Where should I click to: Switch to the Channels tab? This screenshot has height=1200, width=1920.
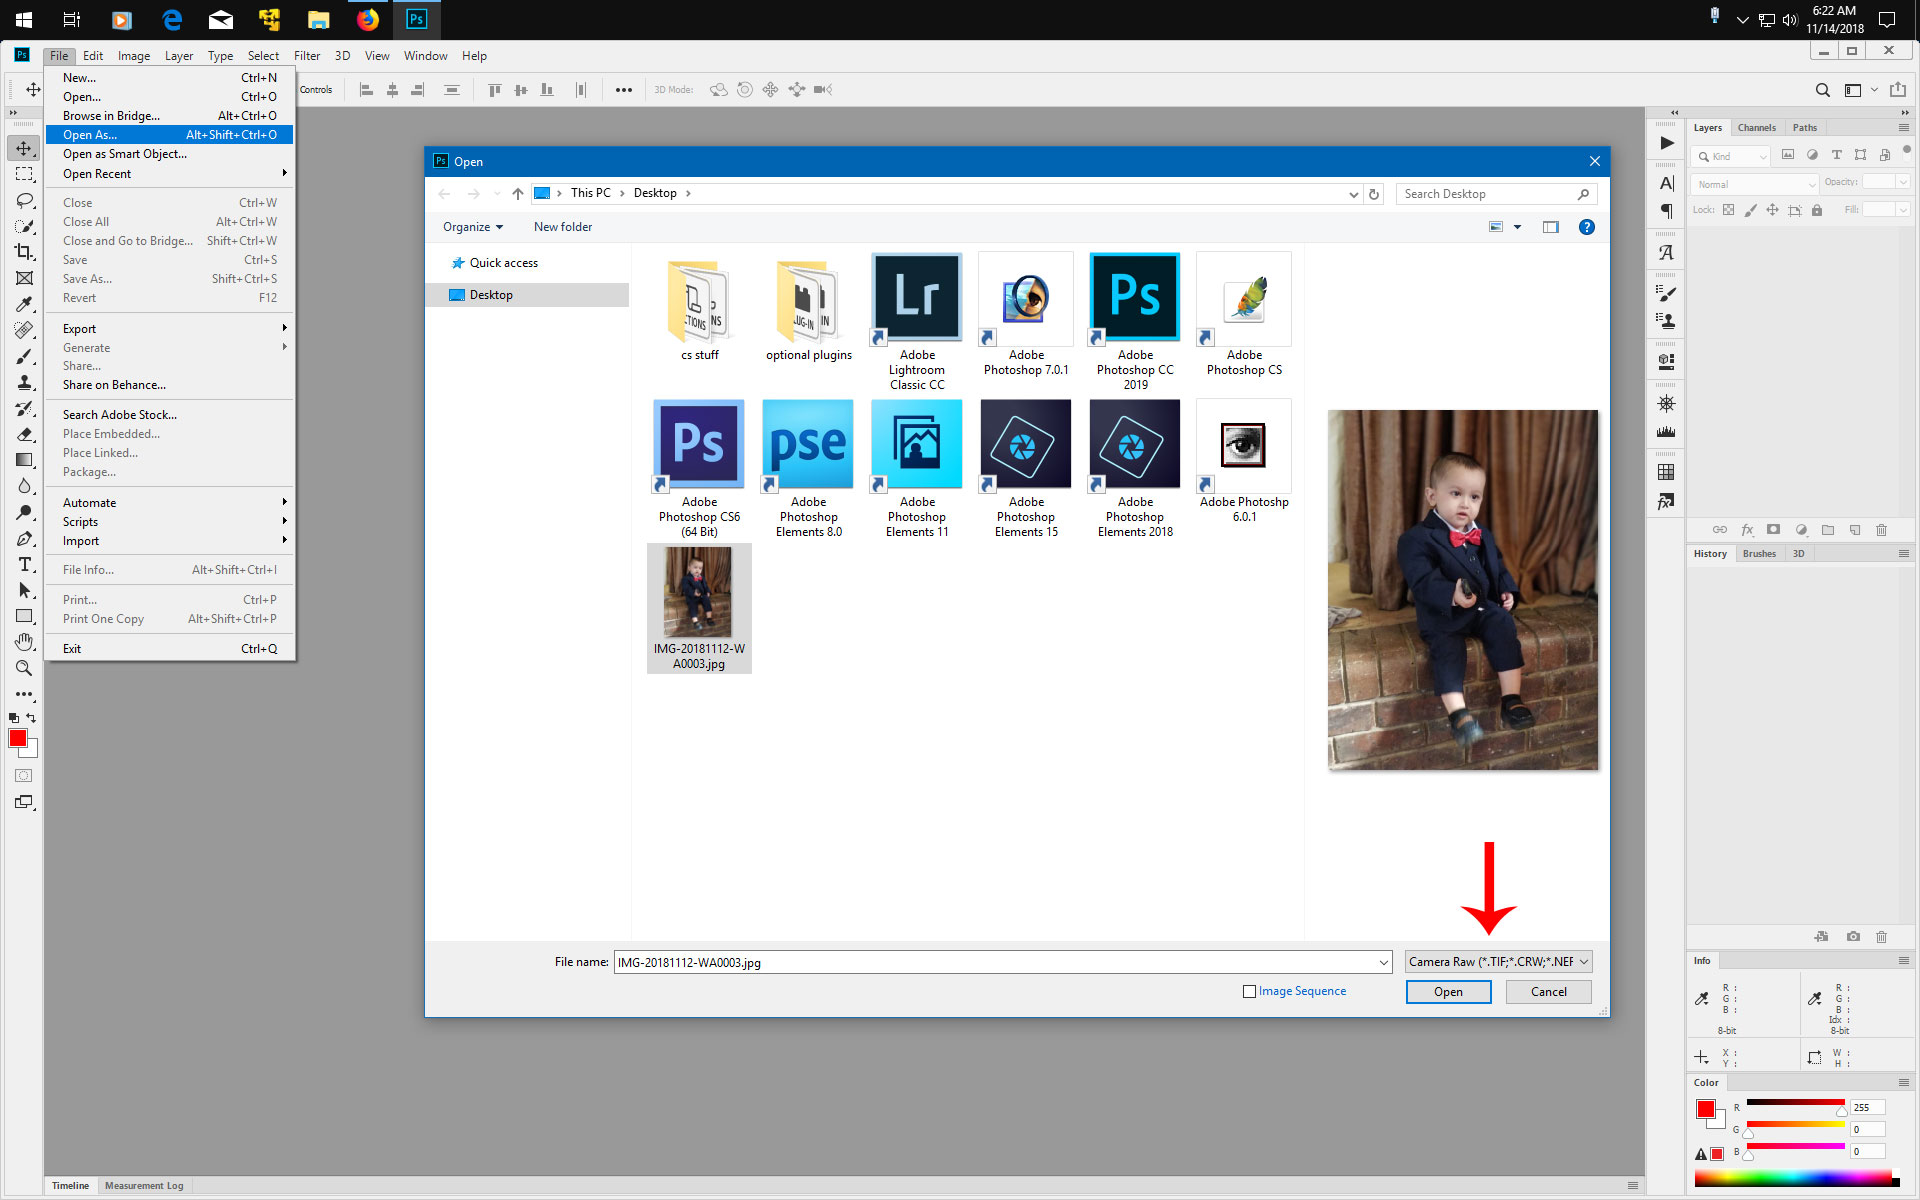point(1756,128)
